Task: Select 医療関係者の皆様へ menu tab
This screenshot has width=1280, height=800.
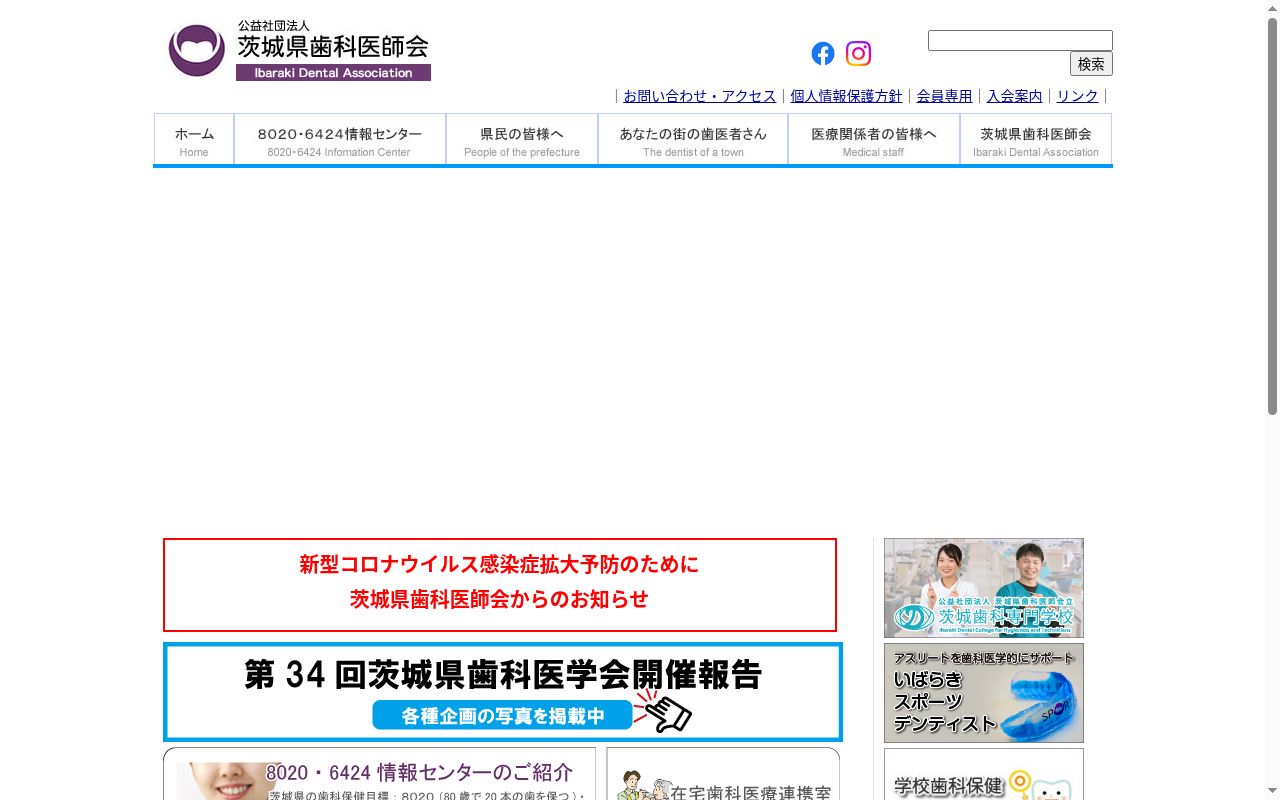Action: click(x=874, y=139)
